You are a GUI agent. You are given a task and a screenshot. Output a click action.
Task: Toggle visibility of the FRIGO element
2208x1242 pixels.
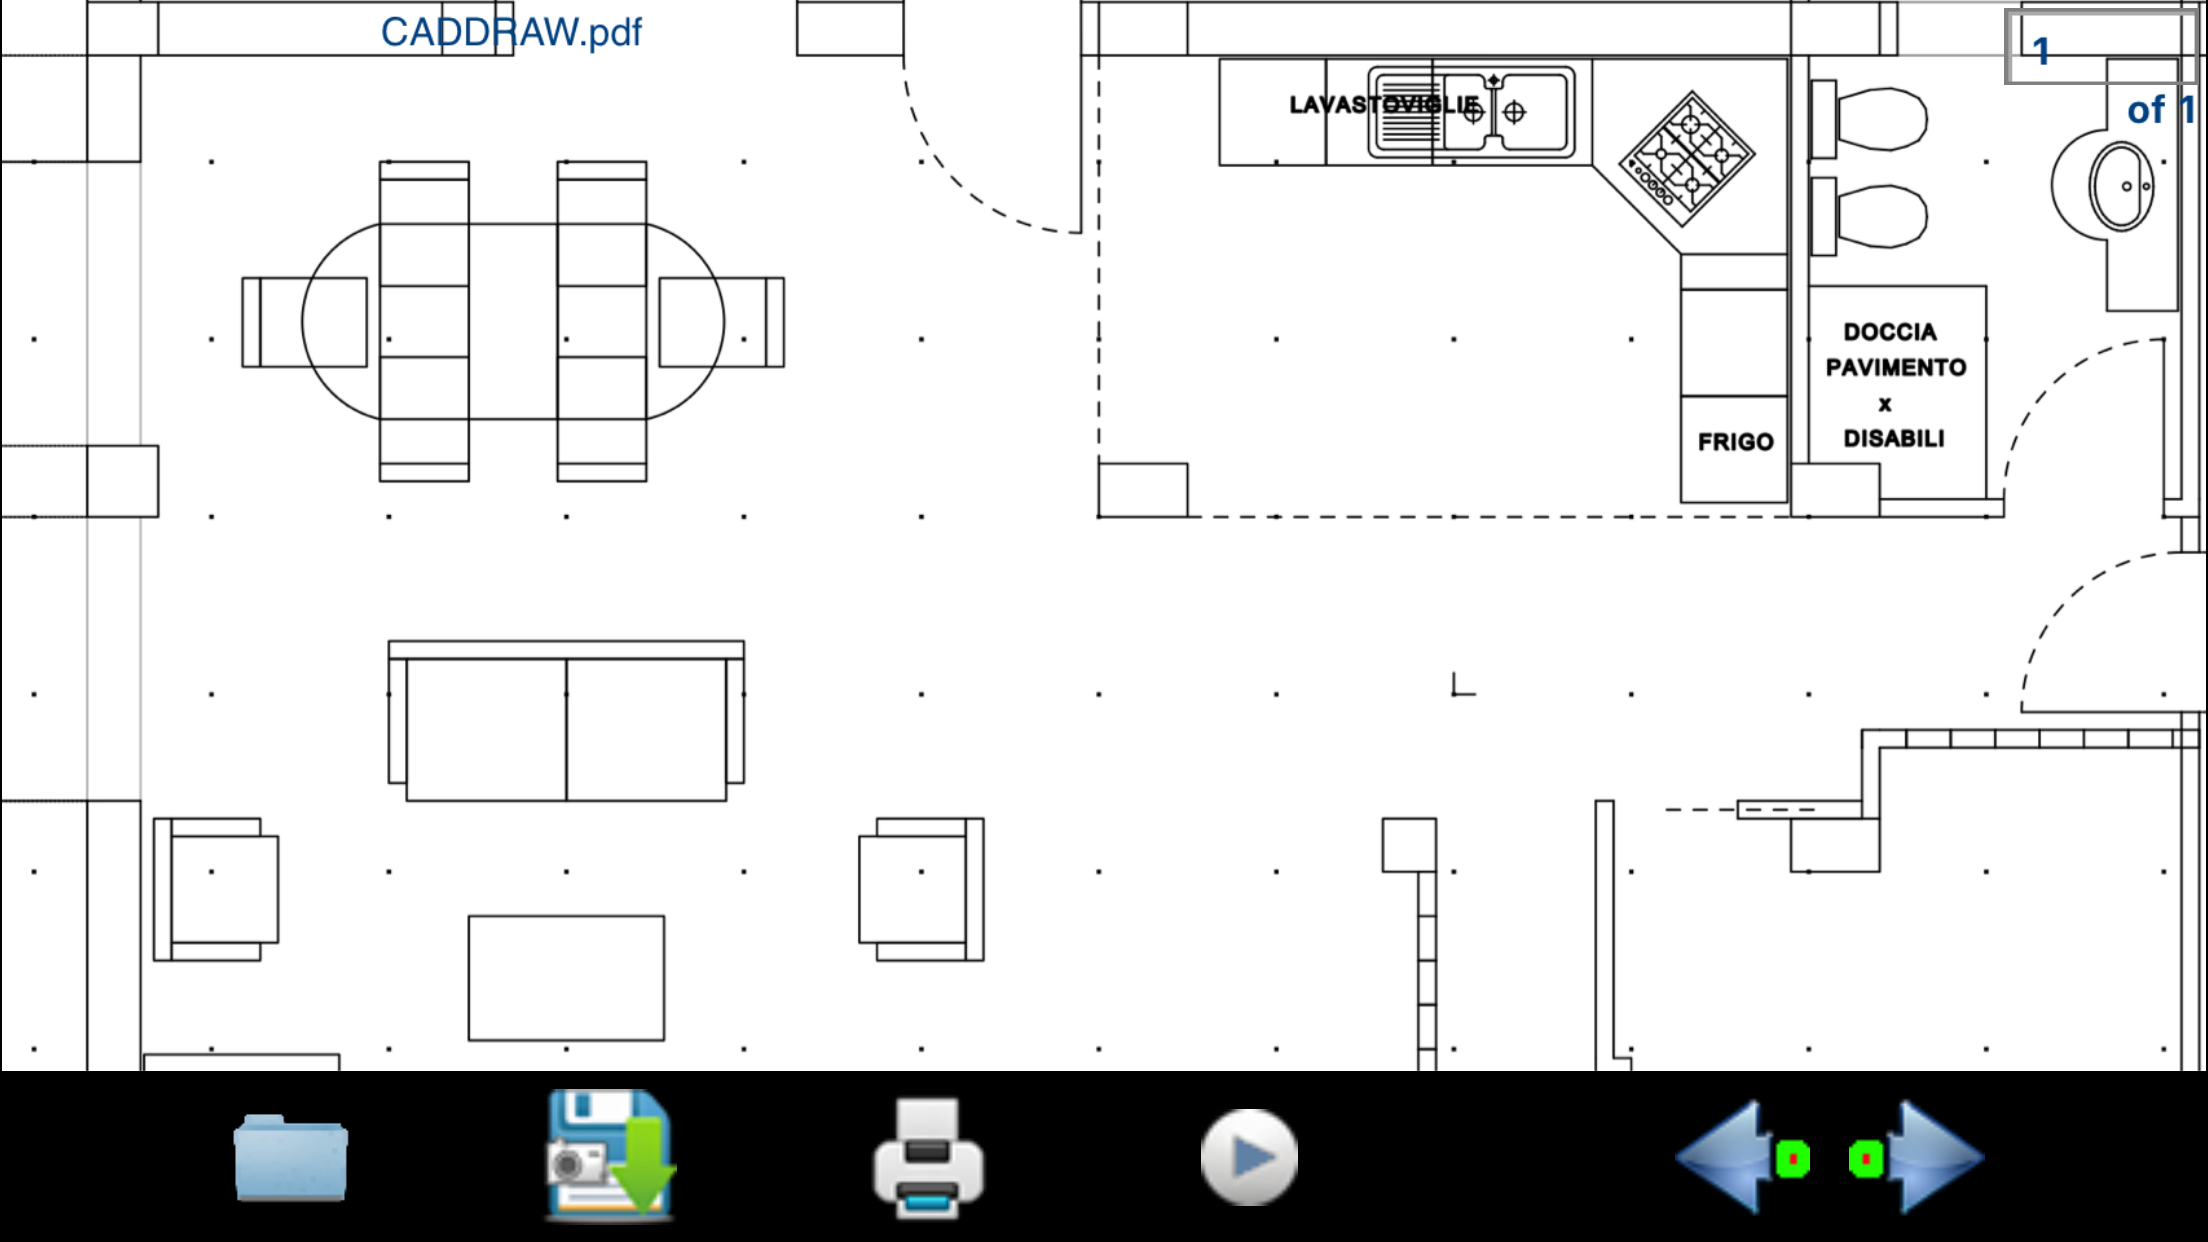coord(1733,443)
